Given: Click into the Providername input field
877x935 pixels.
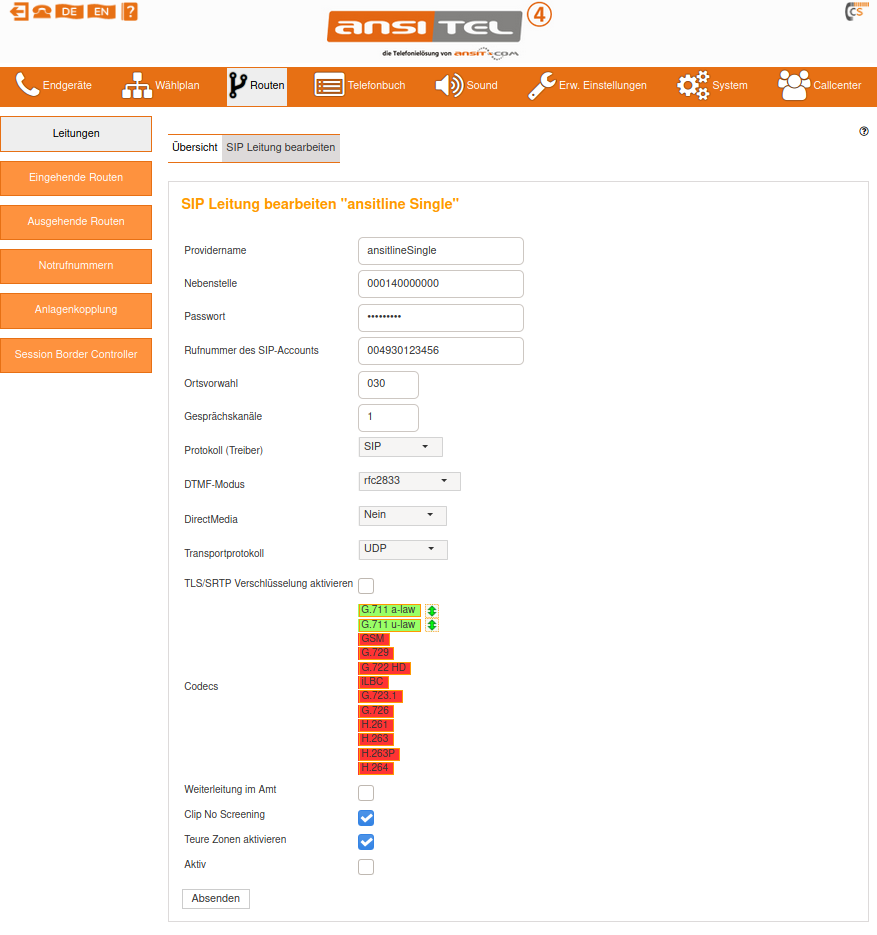Looking at the screenshot, I should pyautogui.click(x=440, y=250).
